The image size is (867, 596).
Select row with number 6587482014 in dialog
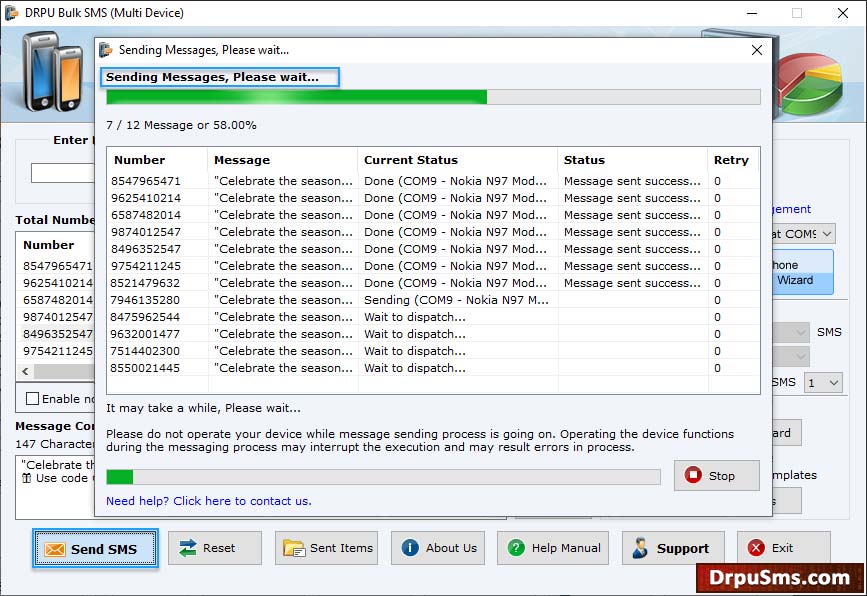click(434, 215)
